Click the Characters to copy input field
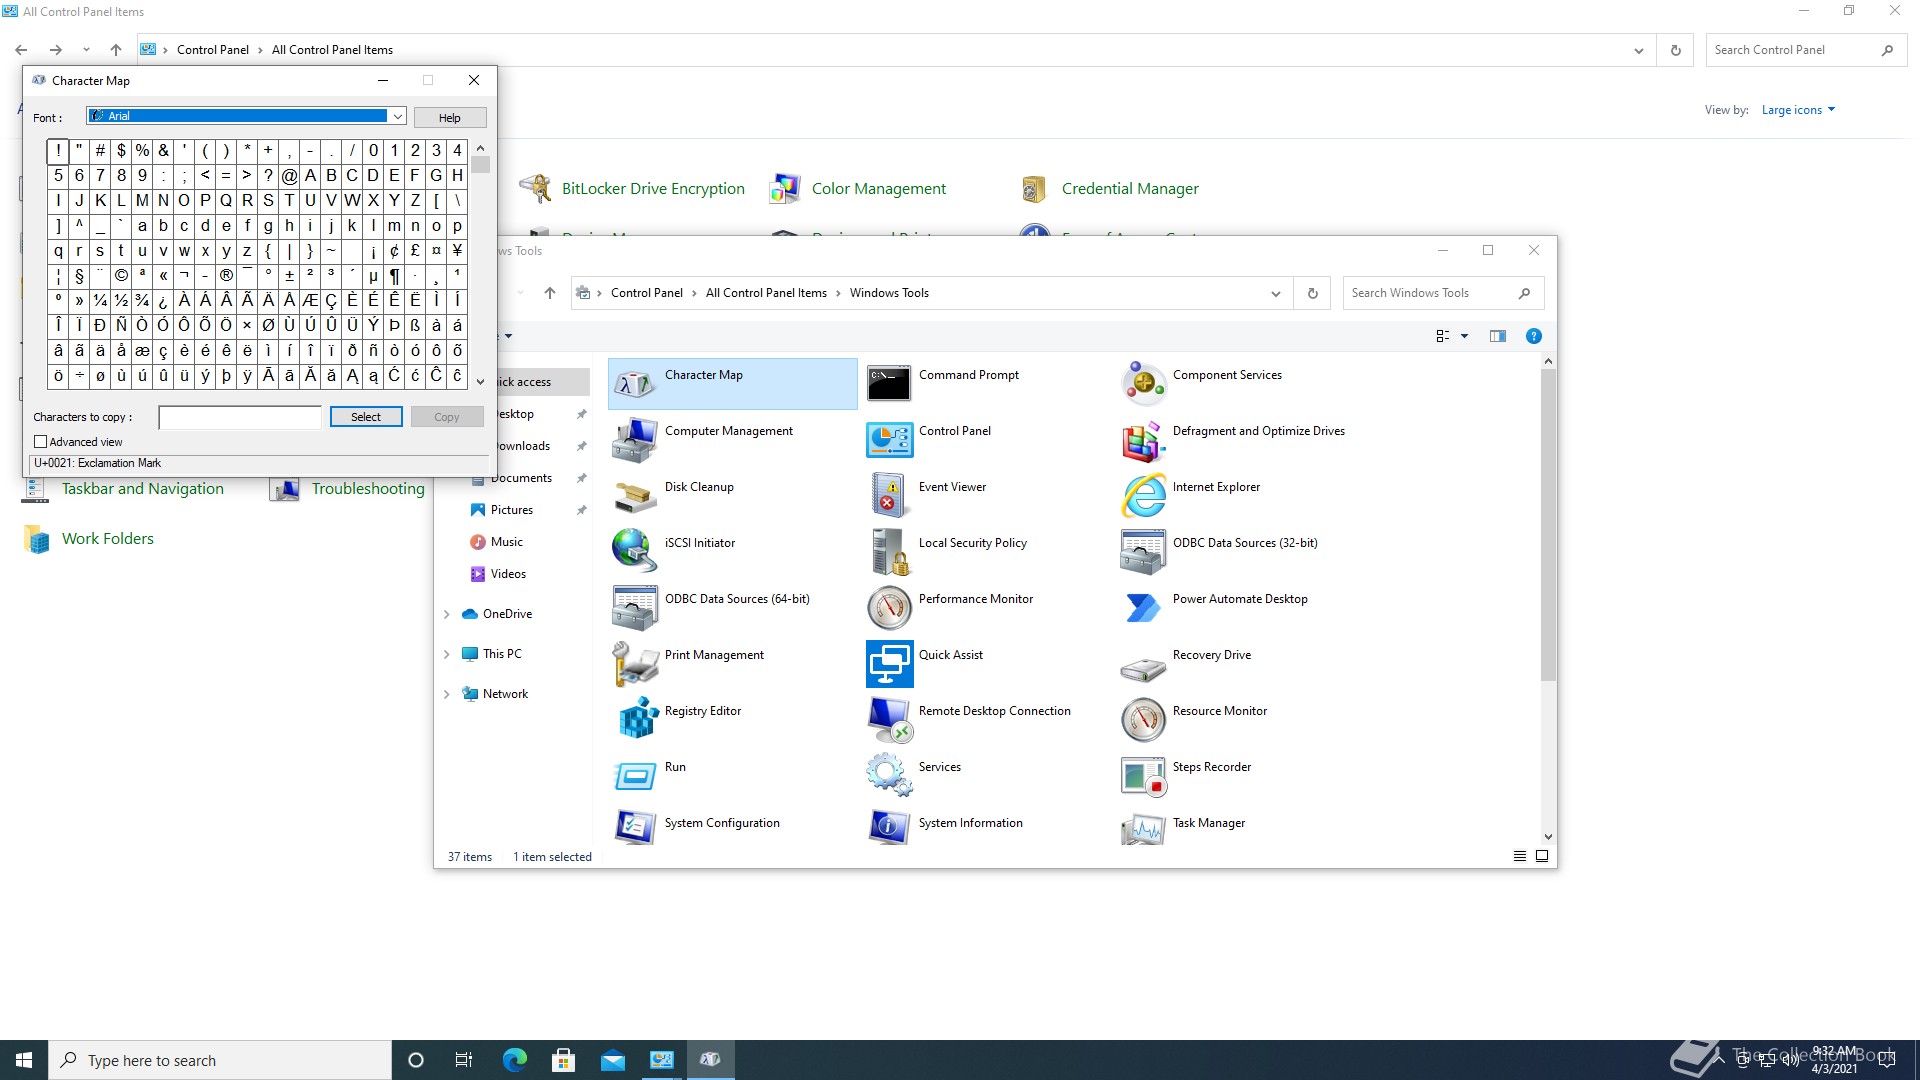Screen dimensions: 1920x1080 pyautogui.click(x=240, y=417)
